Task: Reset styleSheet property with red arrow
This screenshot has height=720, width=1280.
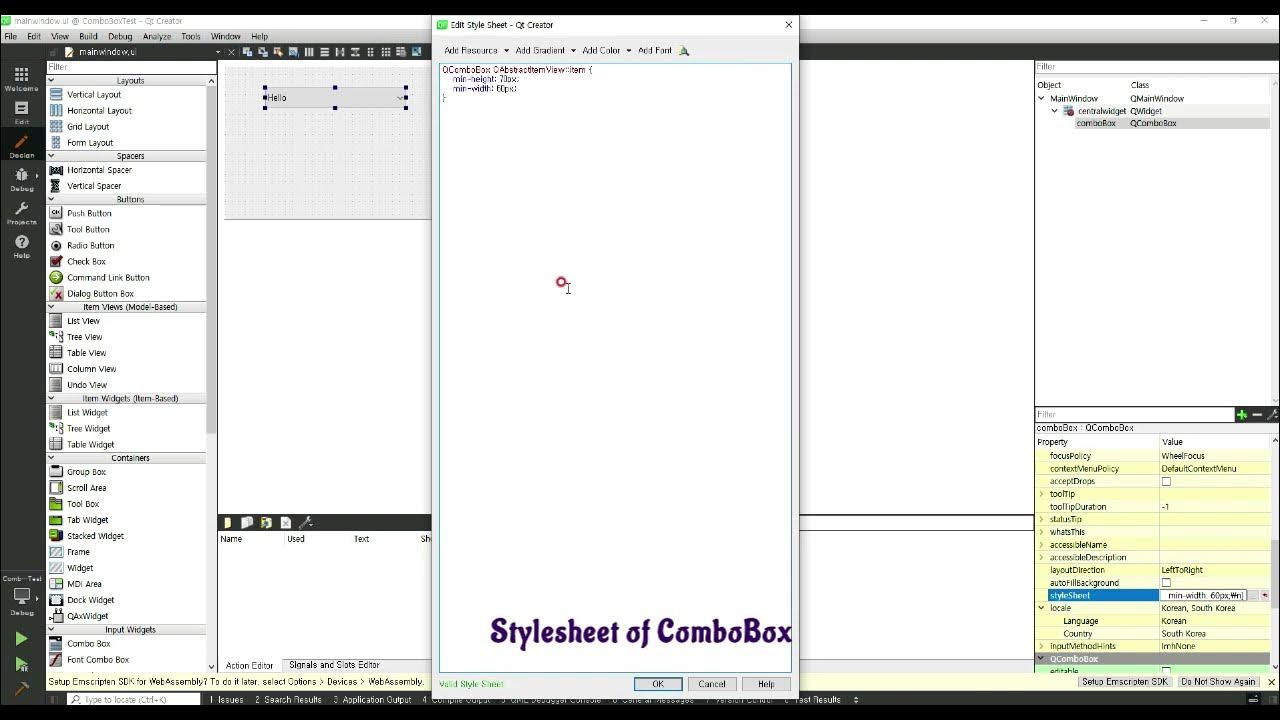Action: click(x=1264, y=595)
